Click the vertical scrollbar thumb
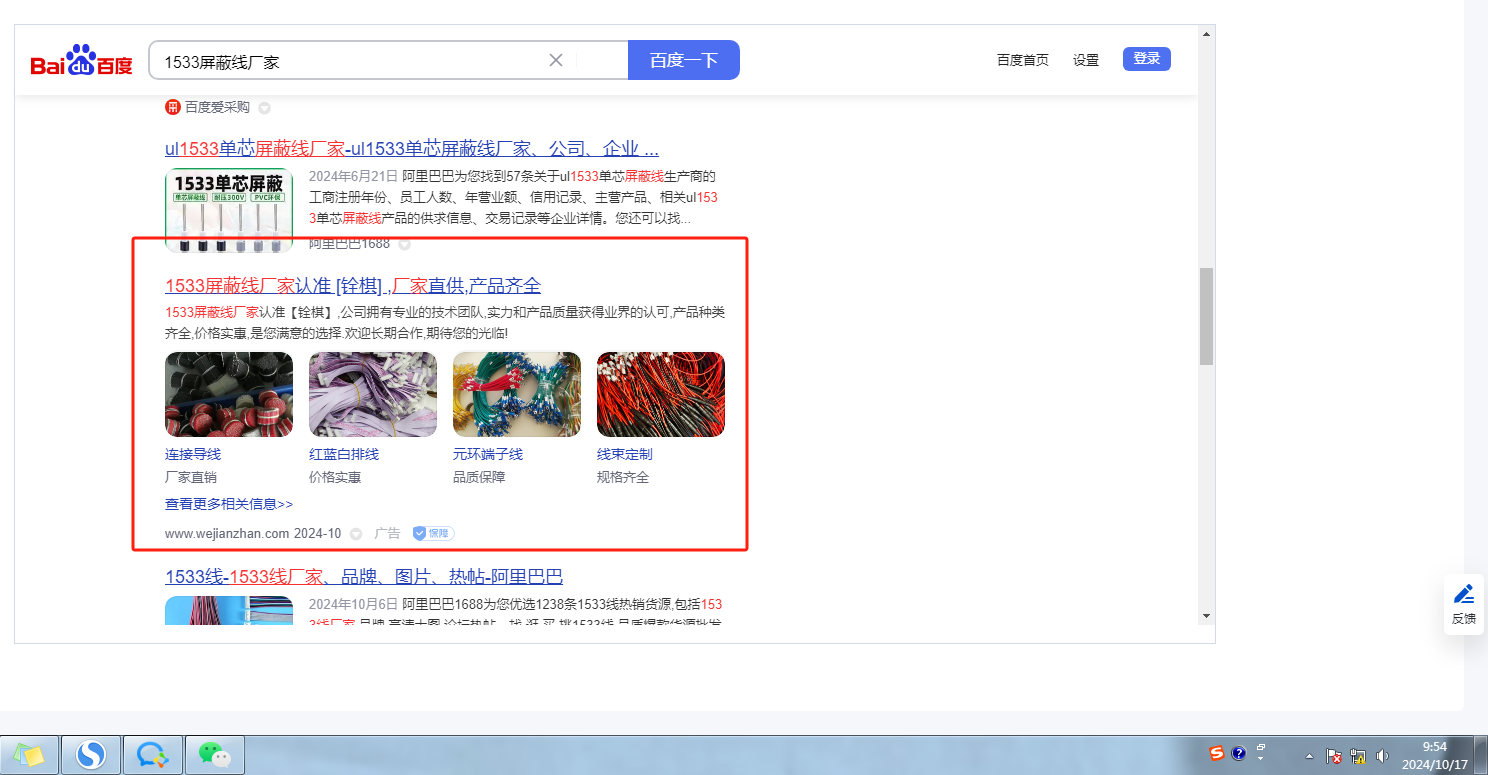1488x775 pixels. pyautogui.click(x=1206, y=316)
